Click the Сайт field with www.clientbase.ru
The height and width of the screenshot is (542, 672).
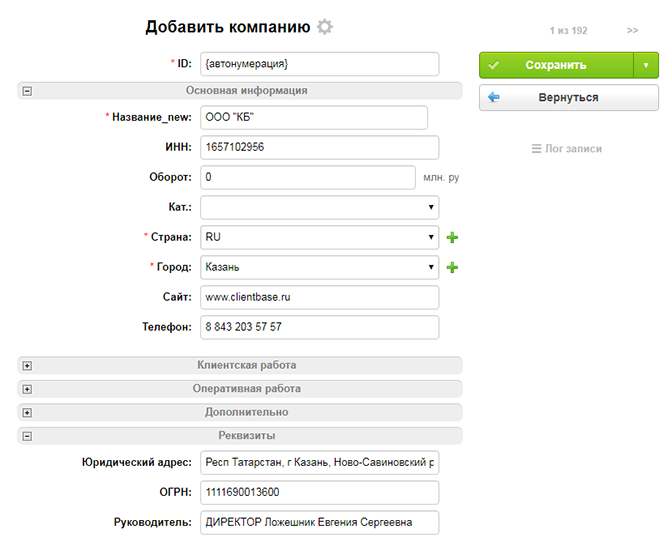point(320,297)
